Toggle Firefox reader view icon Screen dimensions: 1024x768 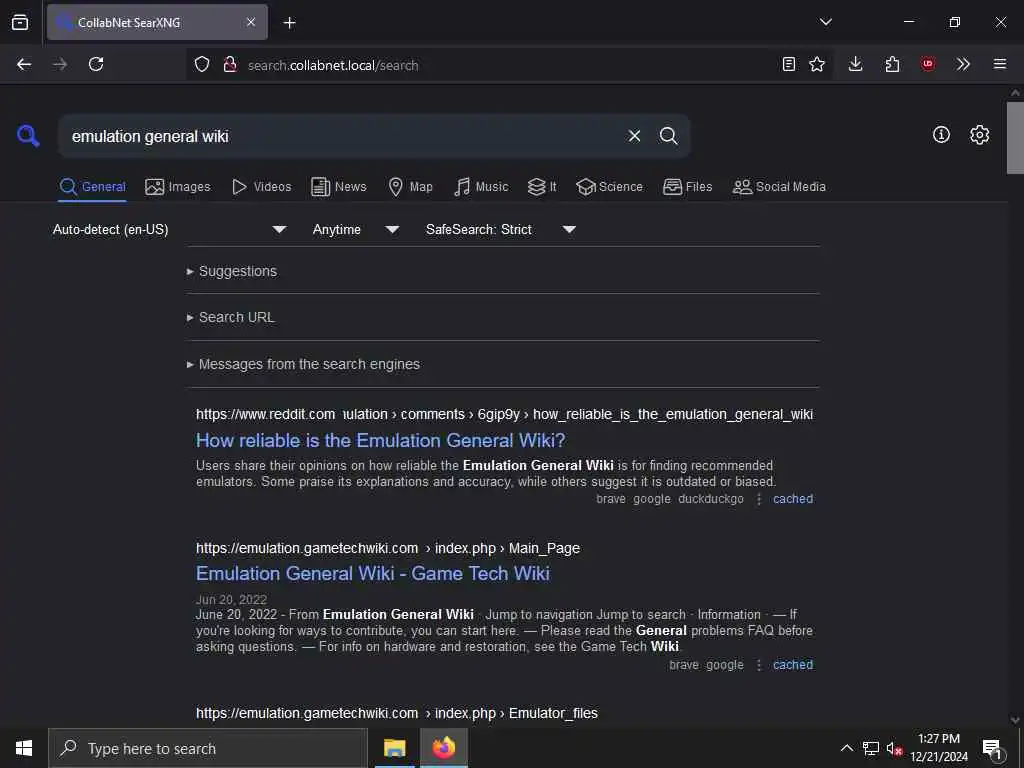click(788, 64)
